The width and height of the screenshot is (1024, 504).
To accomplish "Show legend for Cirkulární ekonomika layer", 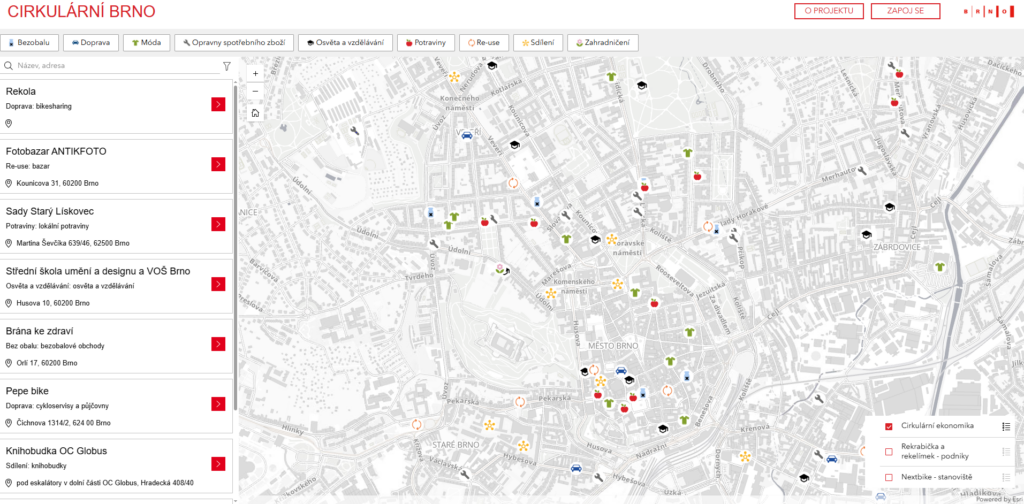I will 1006,427.
